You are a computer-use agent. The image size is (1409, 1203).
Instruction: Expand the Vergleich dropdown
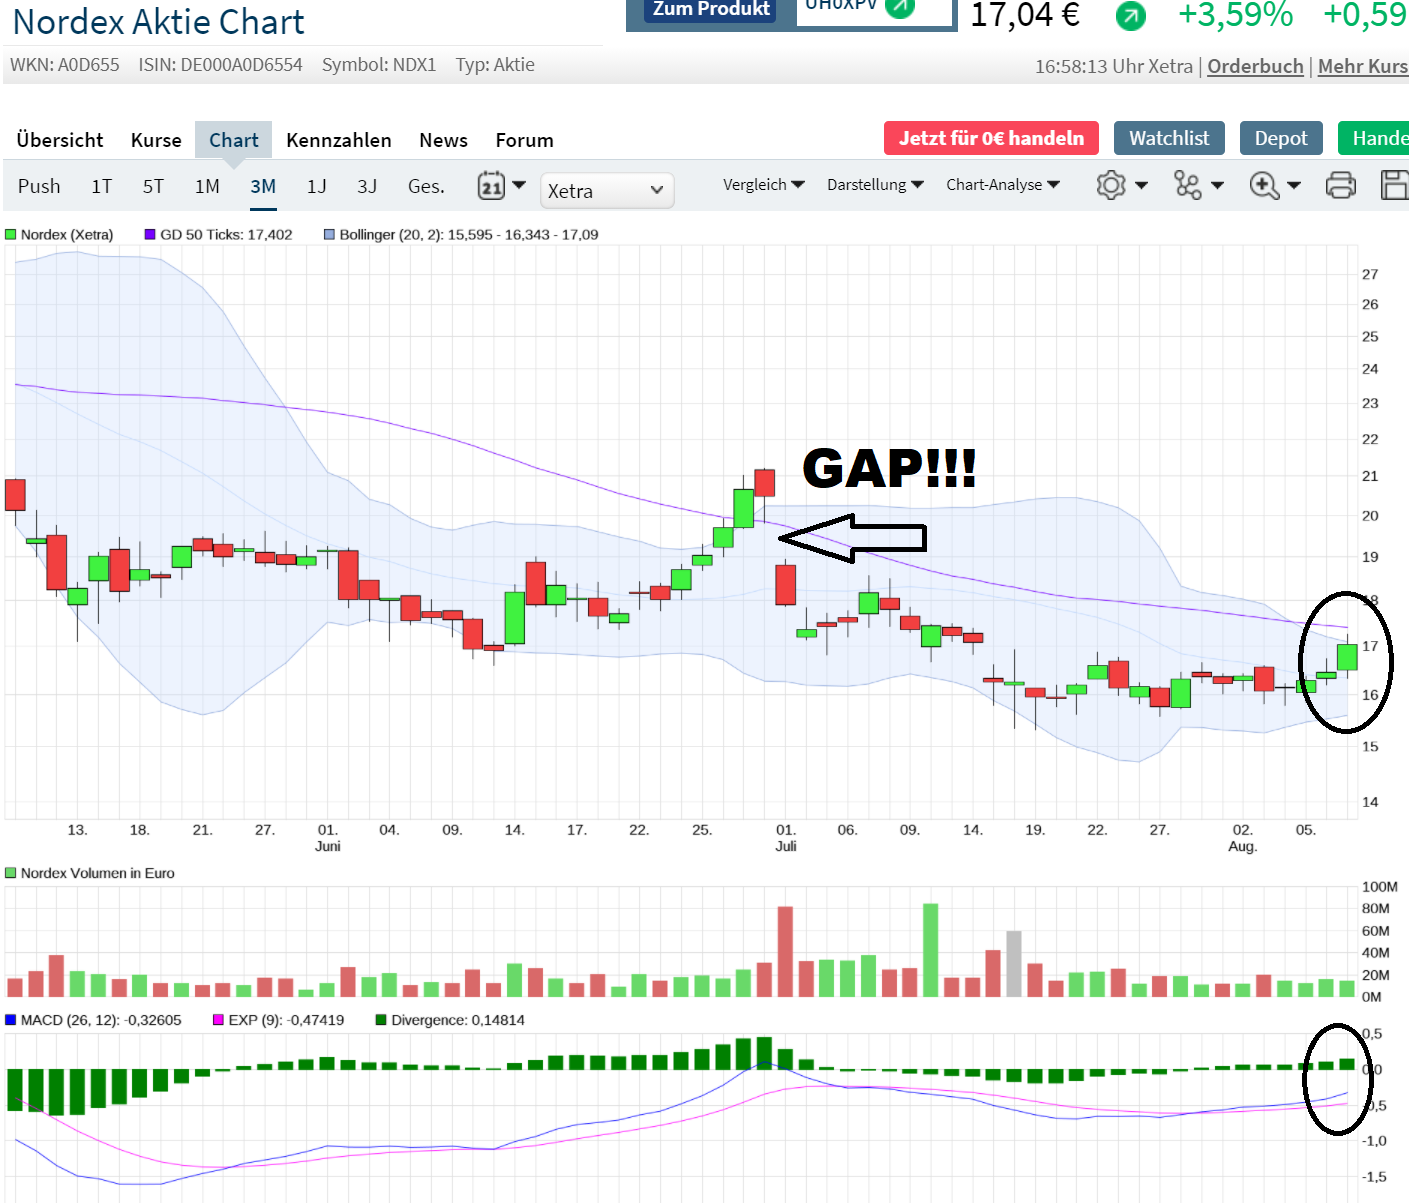pos(764,185)
